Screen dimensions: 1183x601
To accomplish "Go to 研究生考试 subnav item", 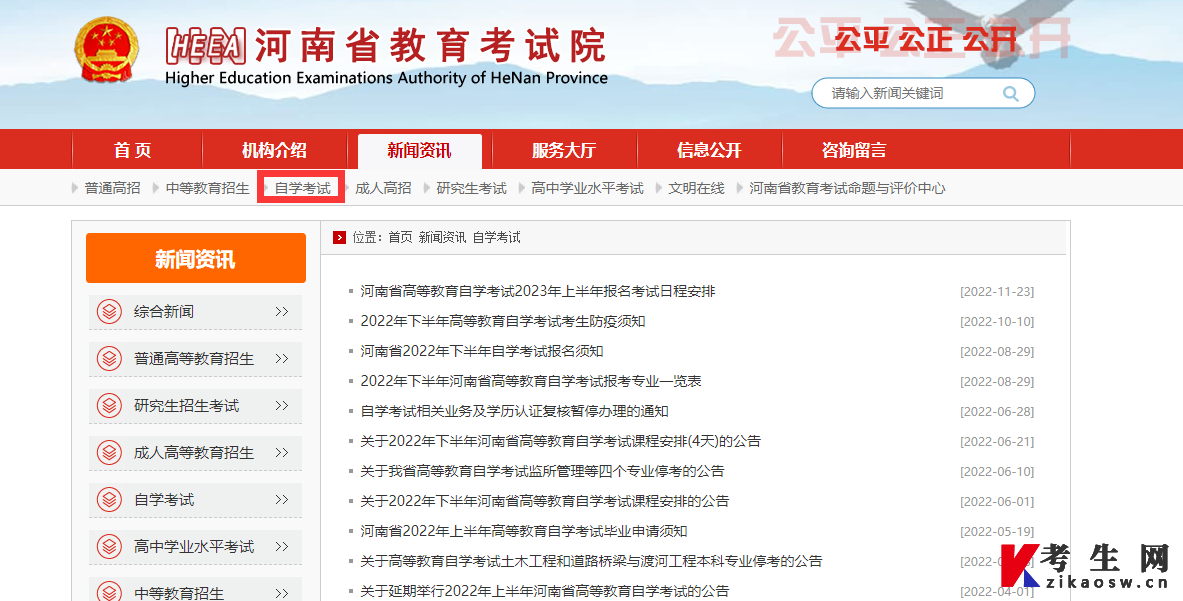I will coord(472,189).
